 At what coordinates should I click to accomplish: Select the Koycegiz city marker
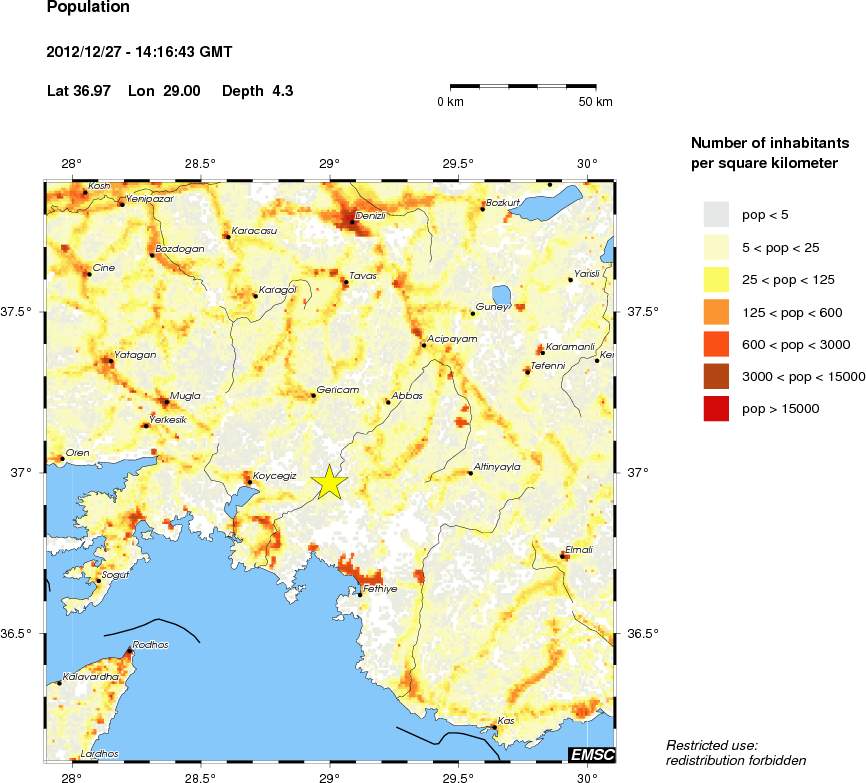249,482
